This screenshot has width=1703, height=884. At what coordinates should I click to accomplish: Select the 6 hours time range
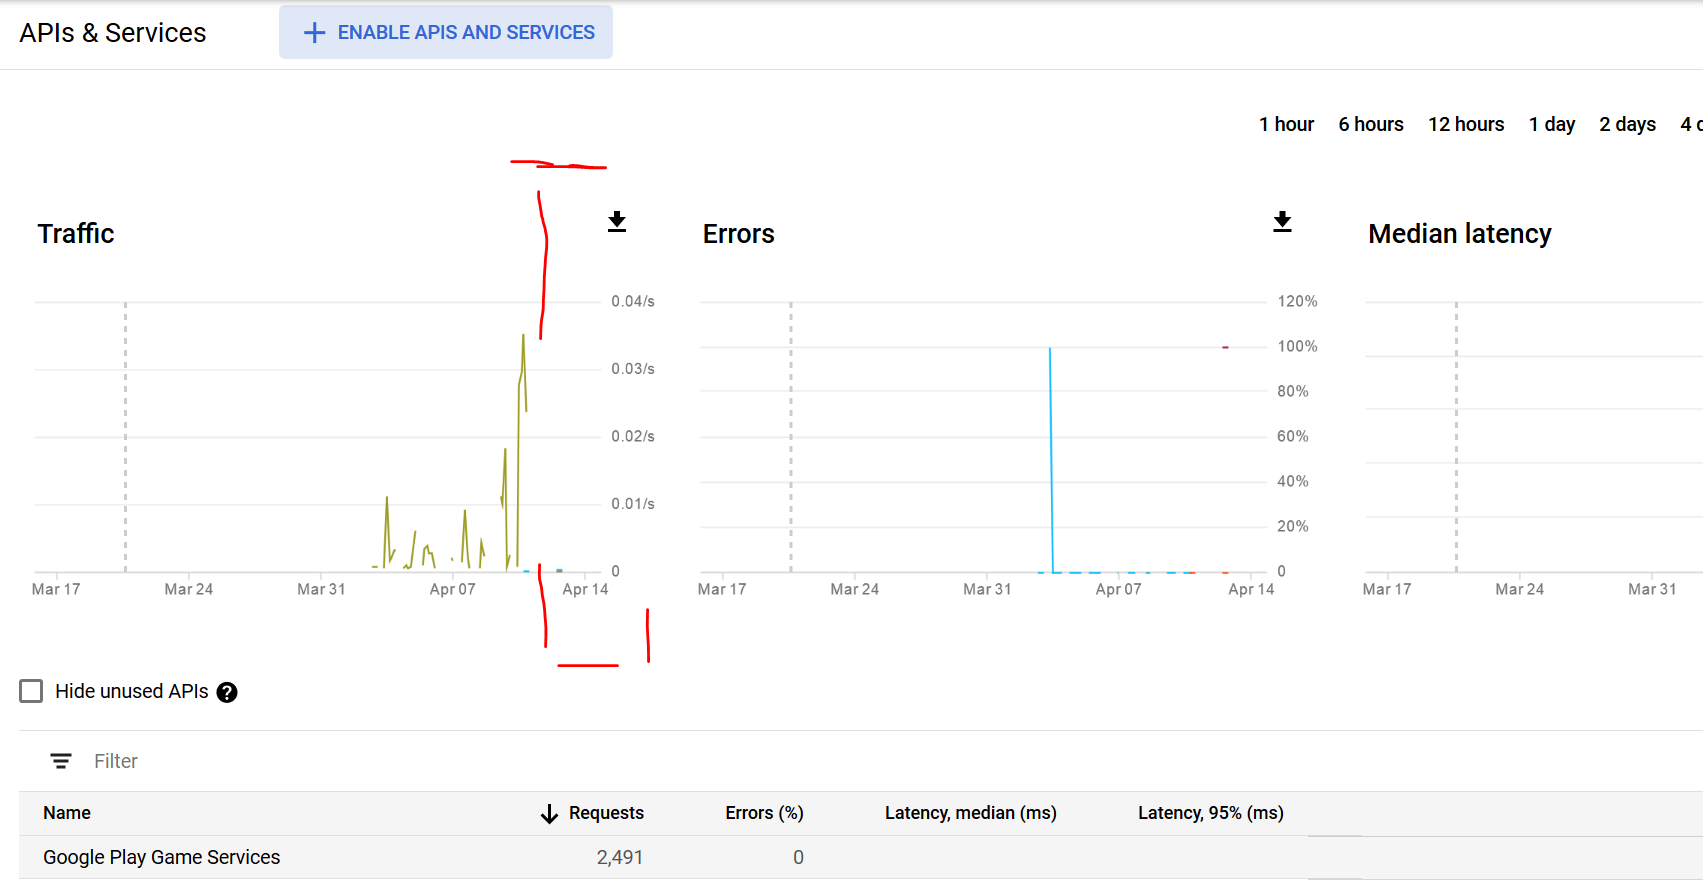tap(1371, 124)
